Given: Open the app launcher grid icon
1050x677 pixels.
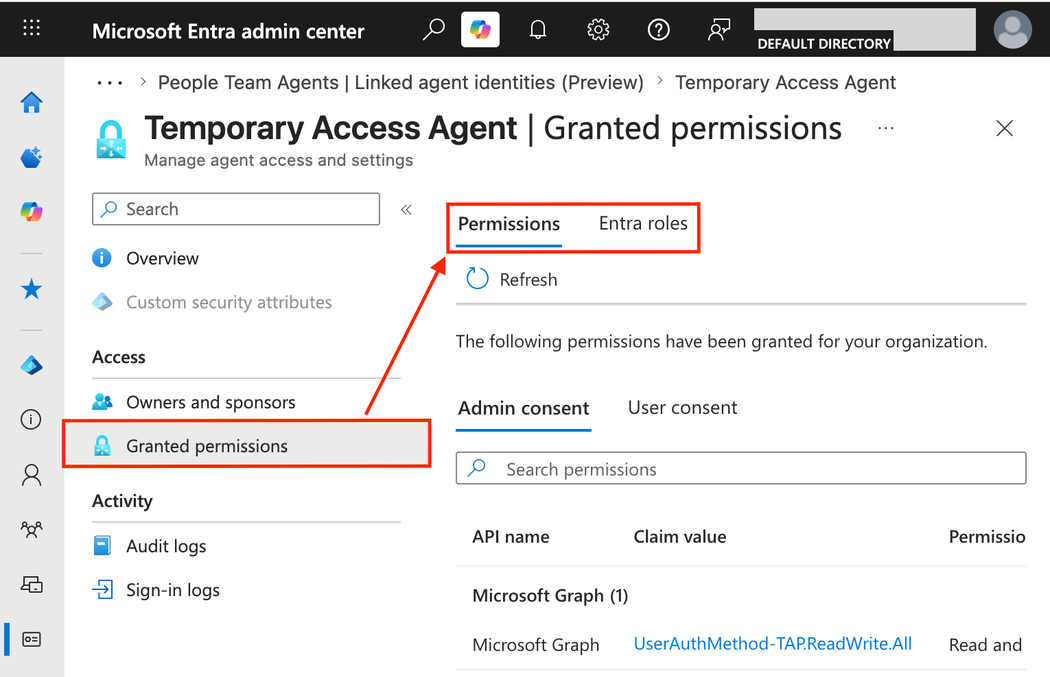Looking at the screenshot, I should [31, 27].
